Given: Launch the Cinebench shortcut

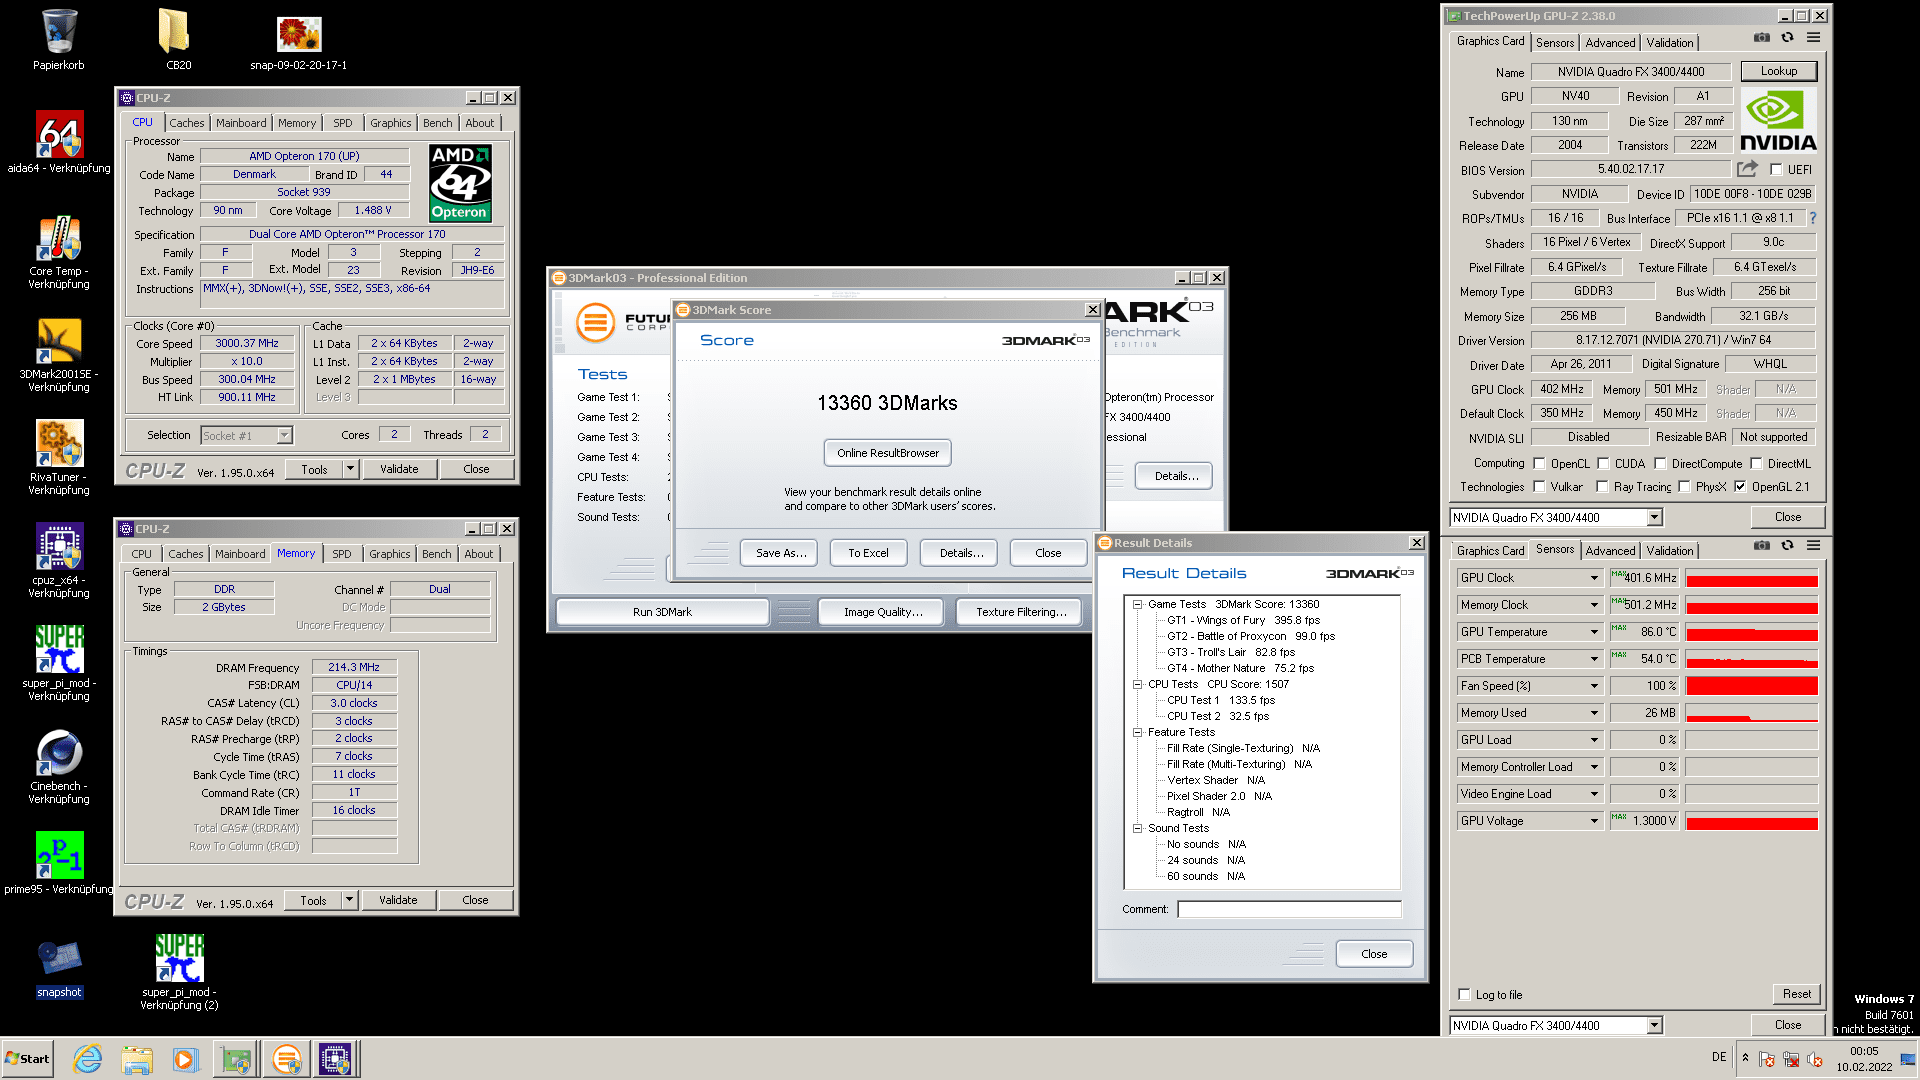Looking at the screenshot, I should 59,767.
